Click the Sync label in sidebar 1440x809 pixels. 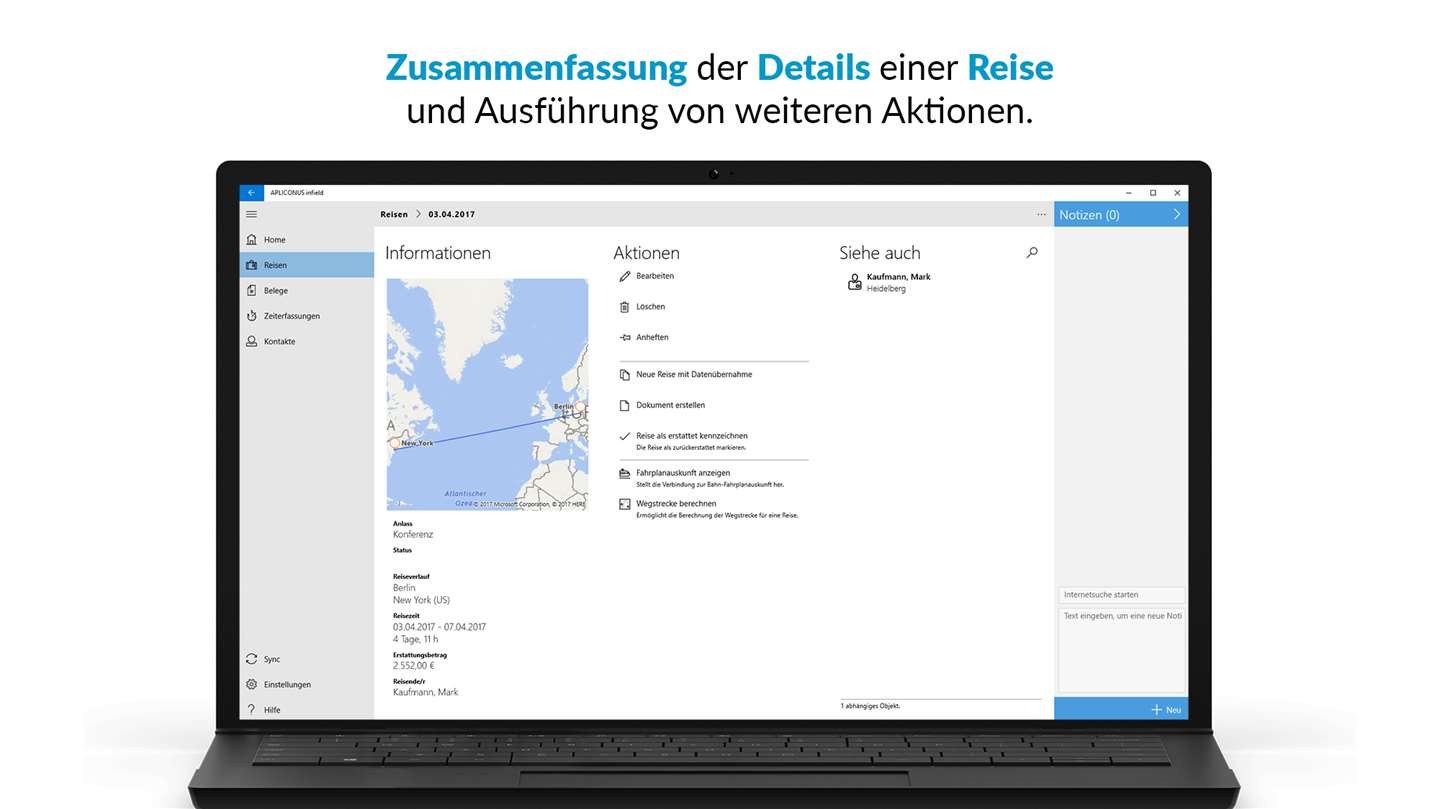pos(272,659)
